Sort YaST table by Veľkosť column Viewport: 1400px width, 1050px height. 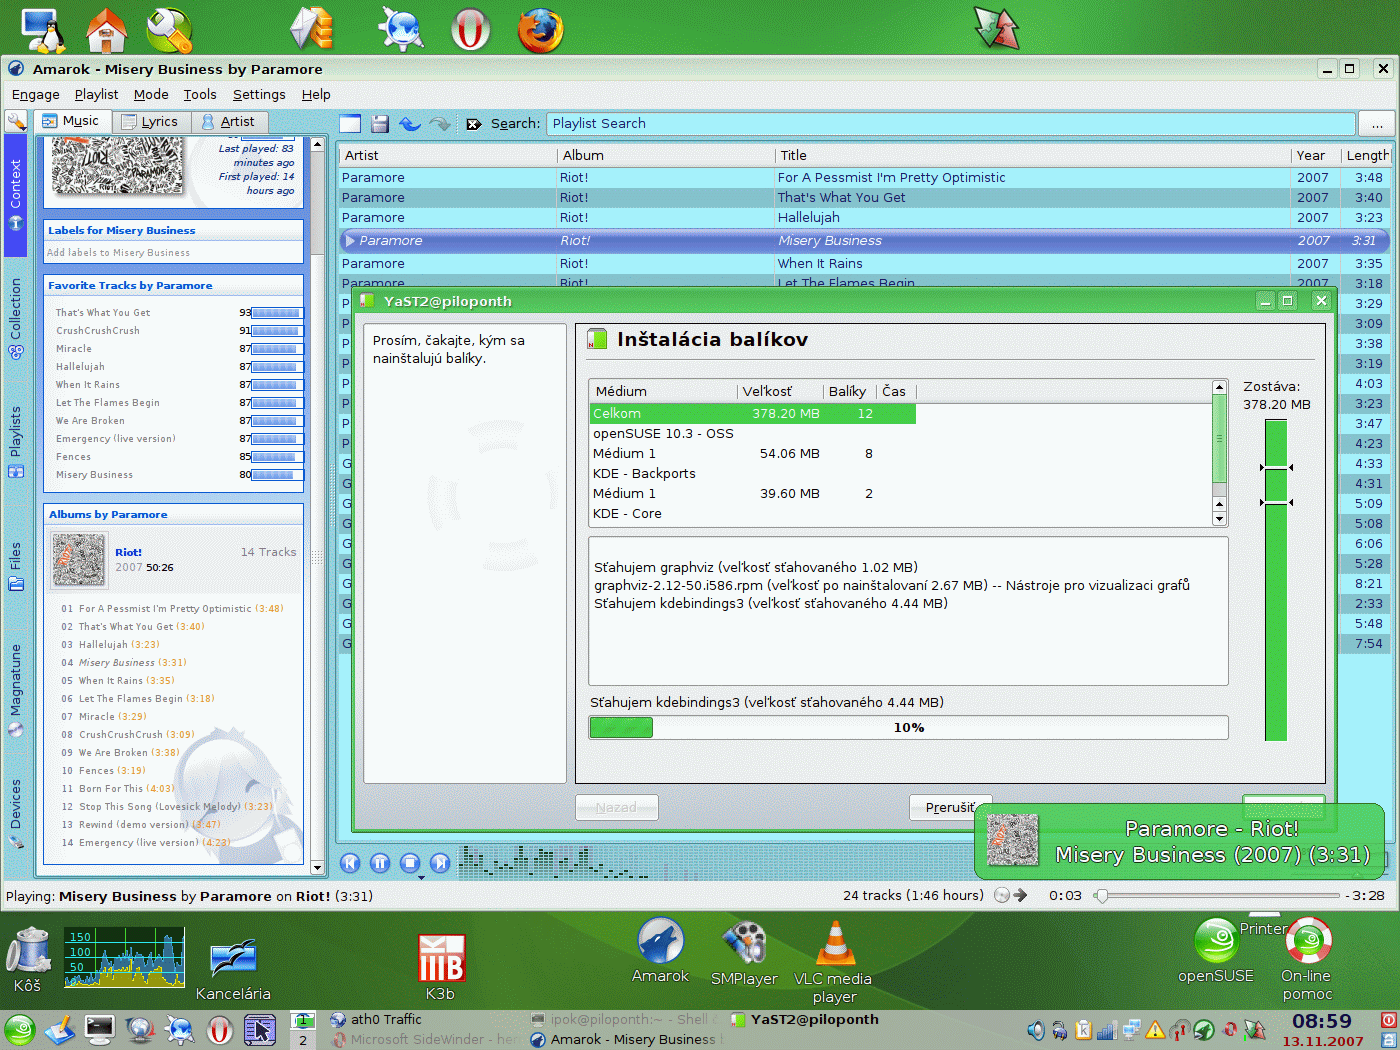pos(780,391)
